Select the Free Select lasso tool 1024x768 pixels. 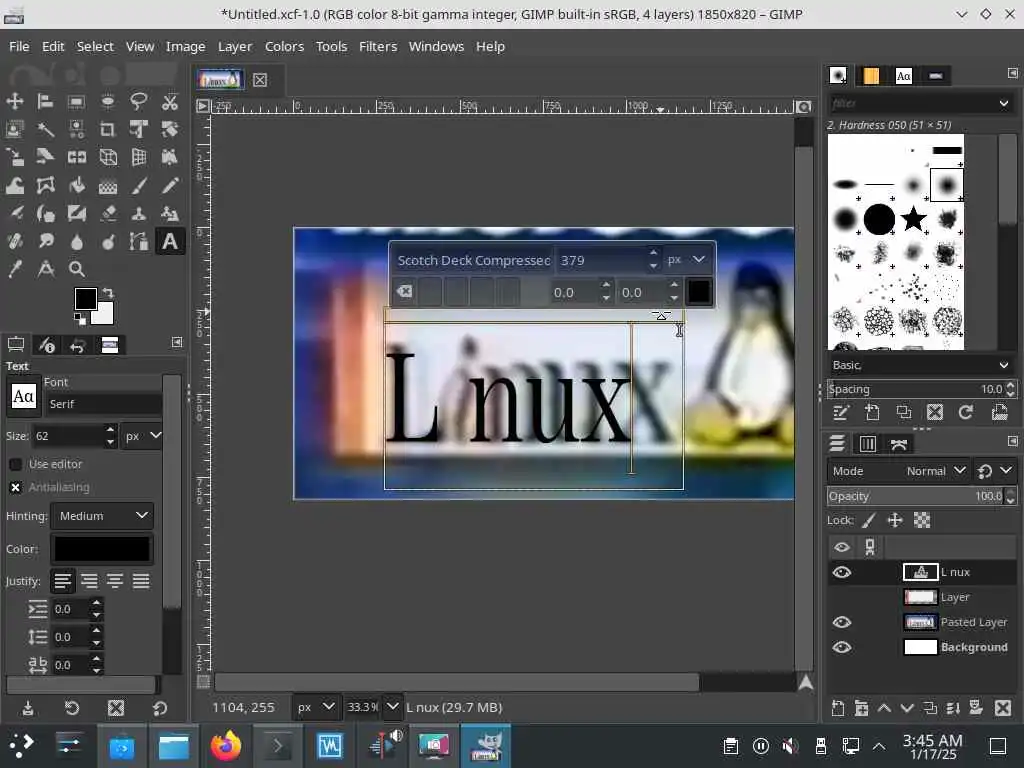(138, 101)
